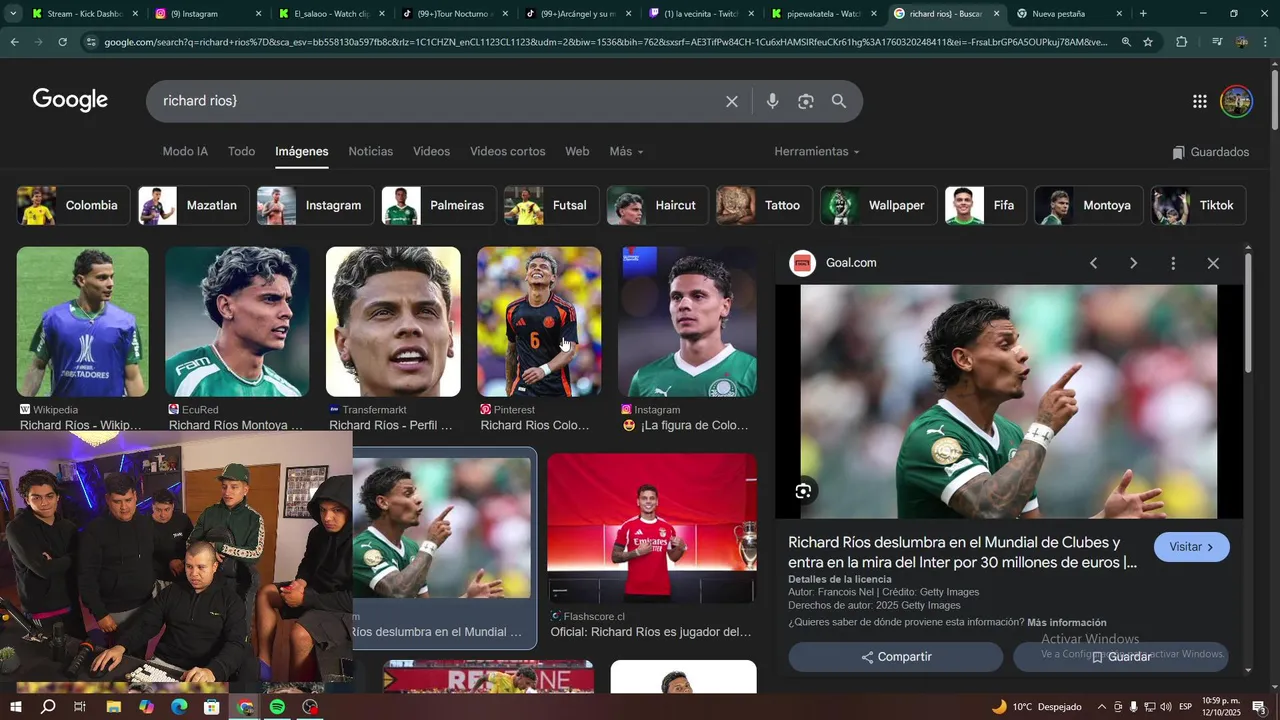The height and width of the screenshot is (720, 1280).
Task: Switch to the Todo results tab
Action: click(241, 151)
